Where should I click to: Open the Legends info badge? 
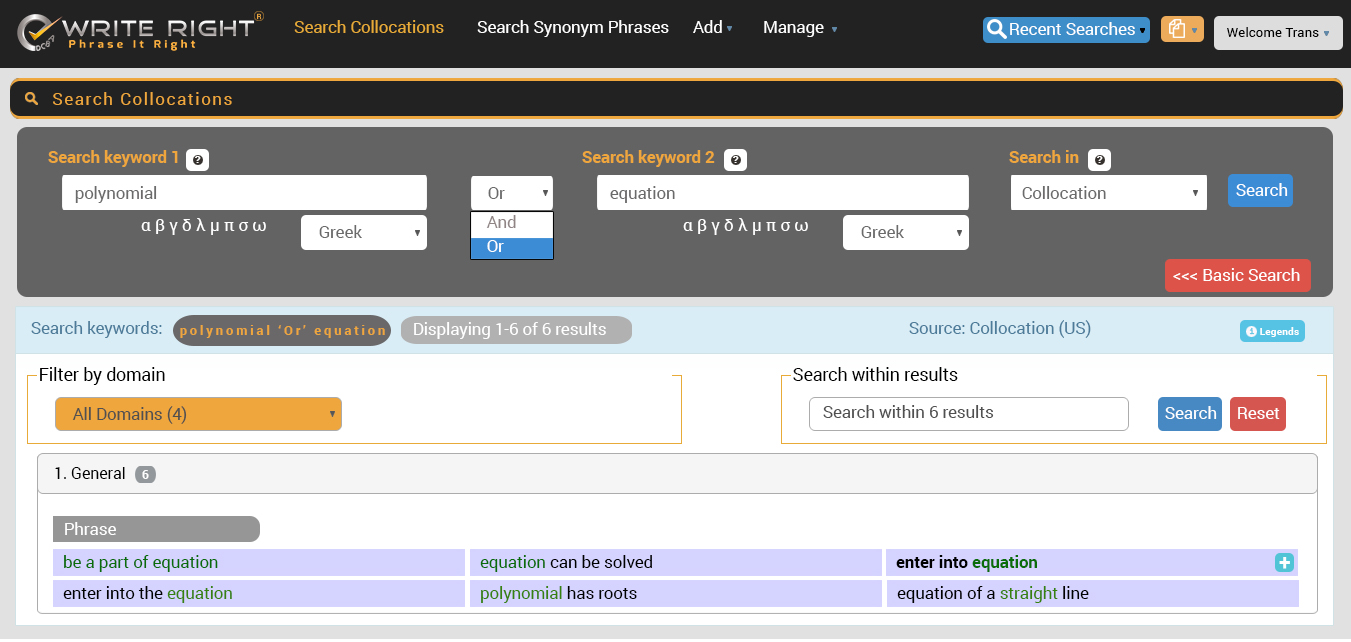click(1272, 331)
